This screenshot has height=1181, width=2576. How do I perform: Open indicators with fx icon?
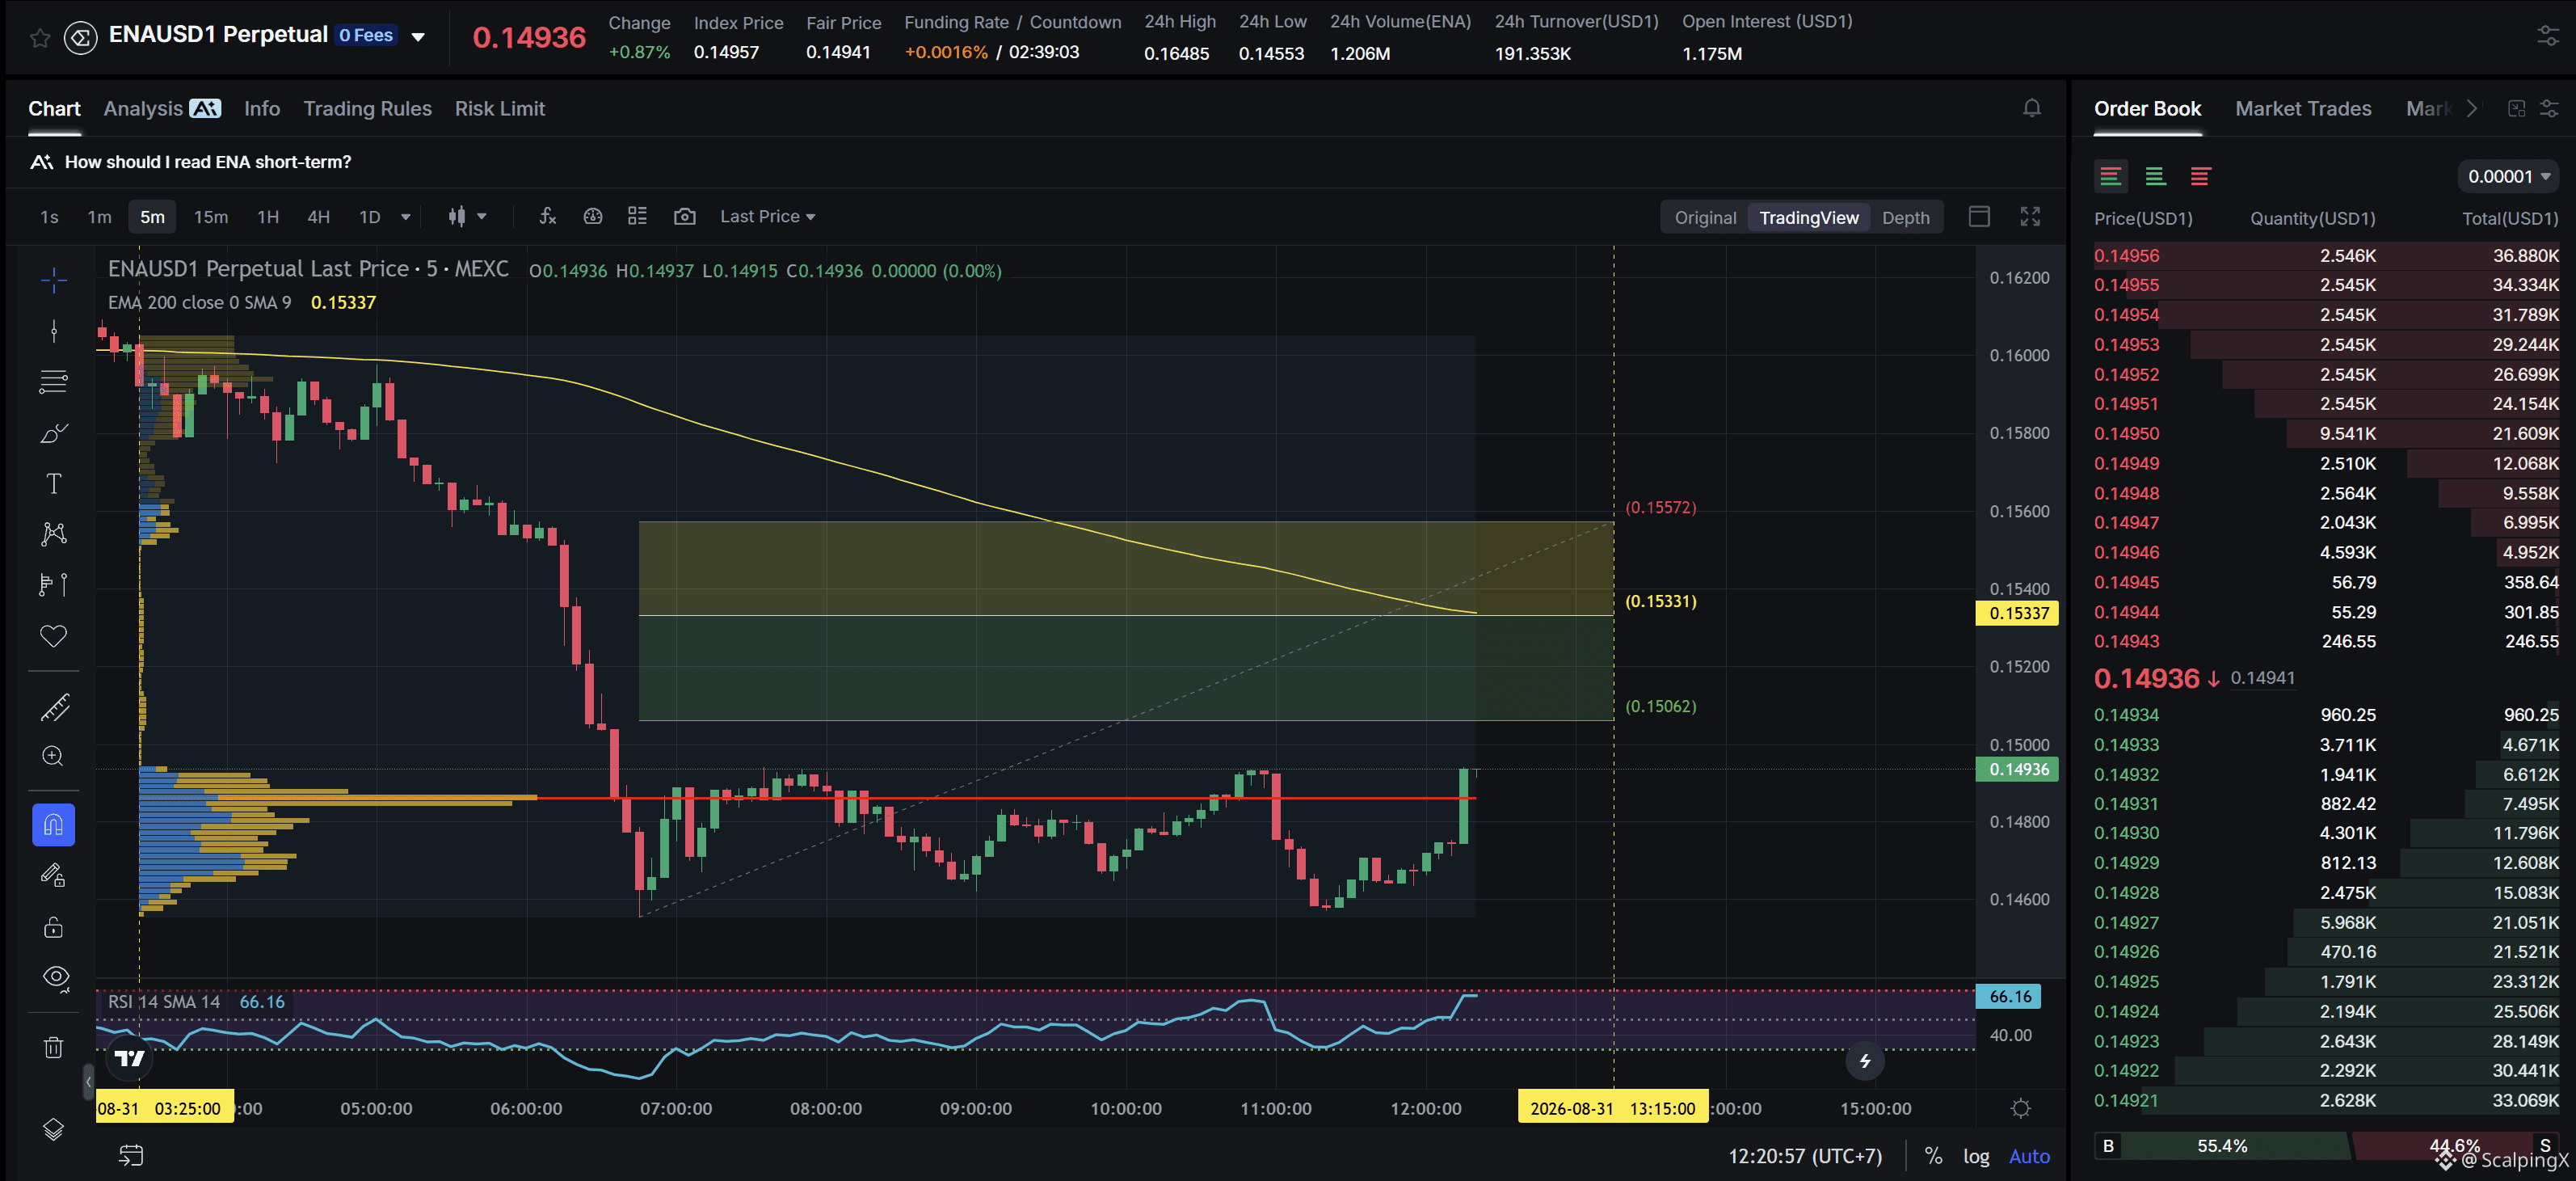[548, 216]
